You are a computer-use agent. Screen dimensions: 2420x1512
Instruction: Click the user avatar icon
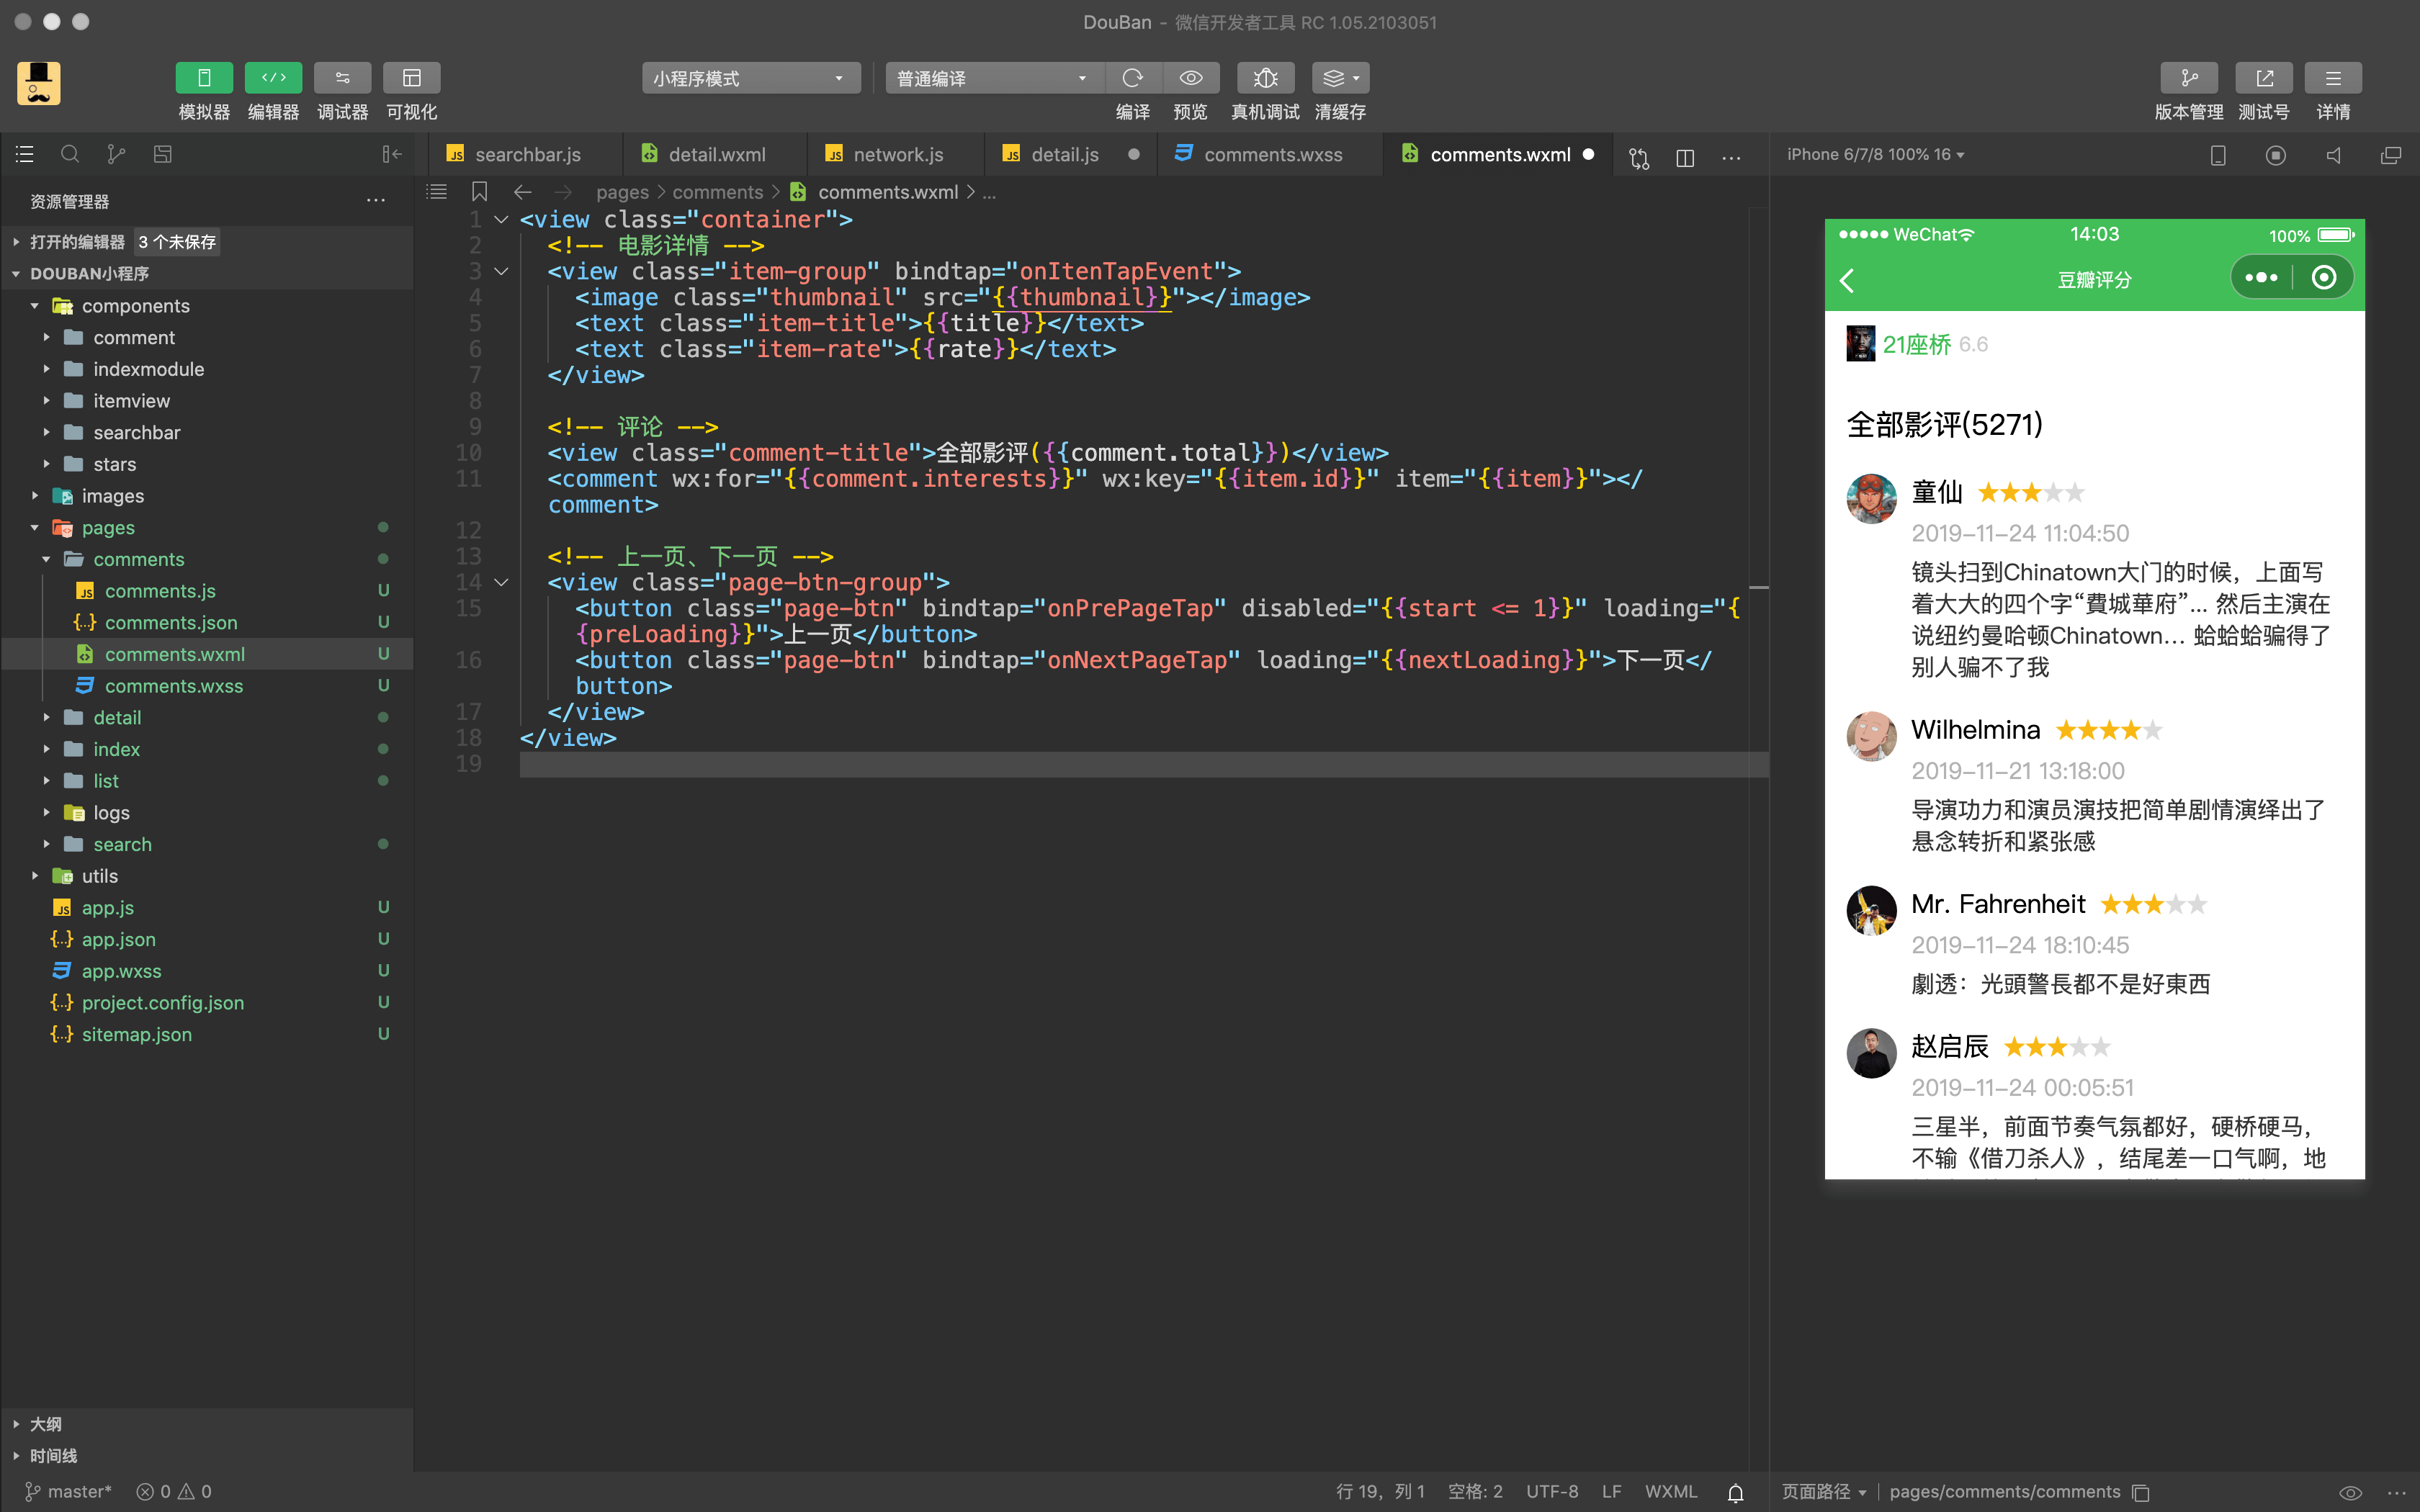click(39, 83)
